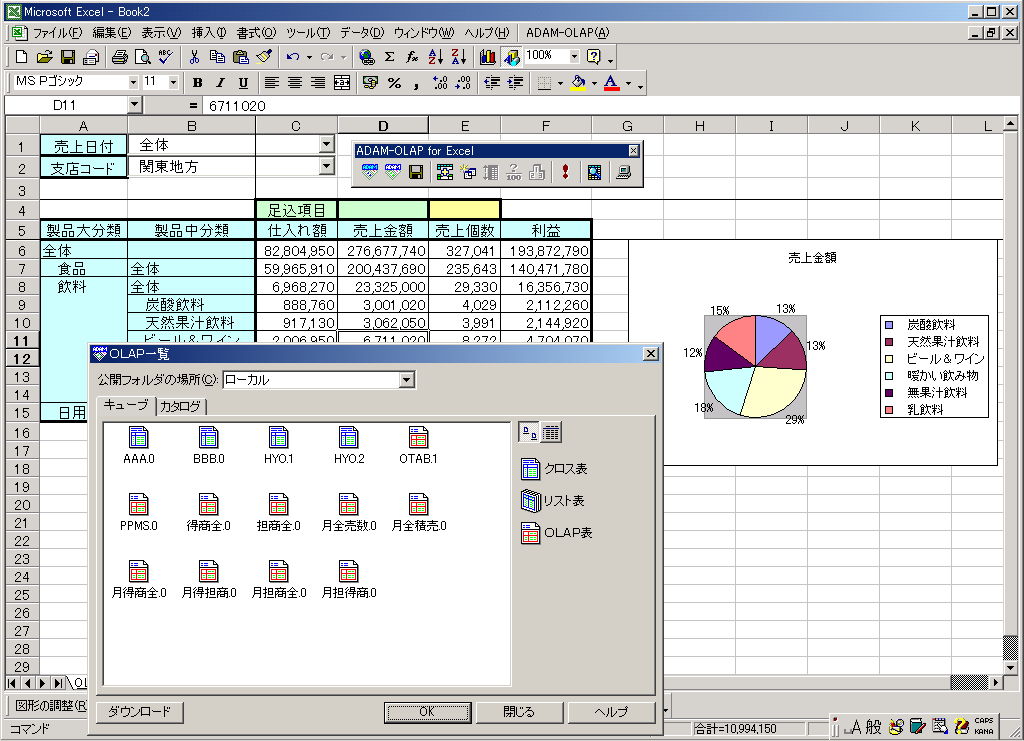The image size is (1024, 741).
Task: Open the 書式(O) menu
Action: coord(256,33)
